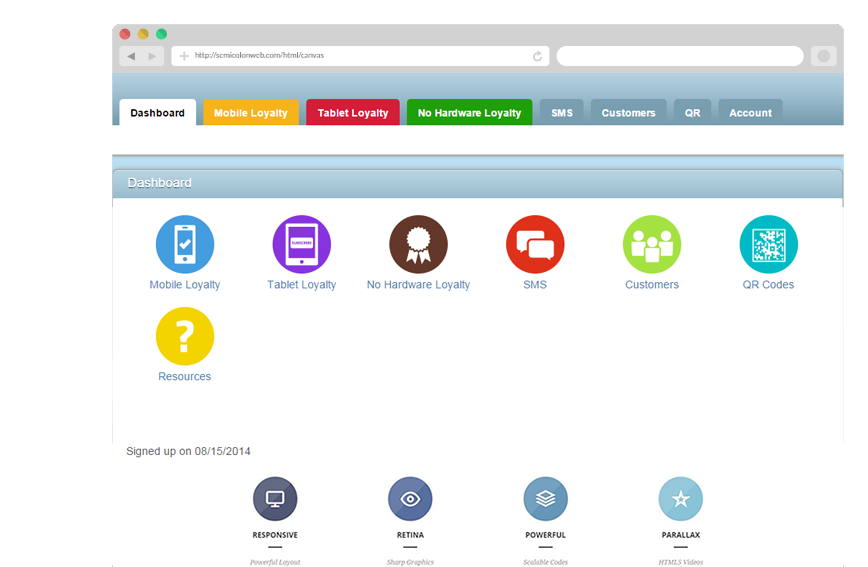This screenshot has height=567, width=868.
Task: Click the green window maximize dot
Action: click(x=162, y=34)
